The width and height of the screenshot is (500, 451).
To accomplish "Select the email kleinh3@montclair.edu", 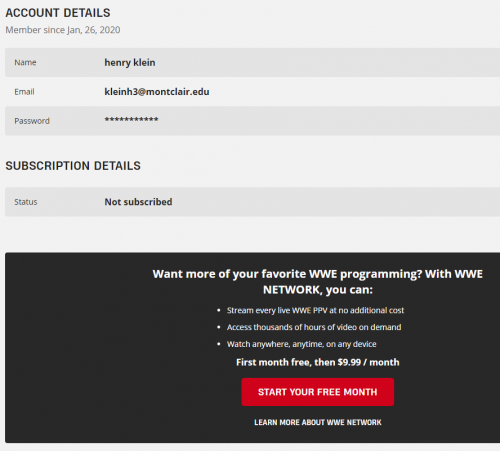I will 157,92.
